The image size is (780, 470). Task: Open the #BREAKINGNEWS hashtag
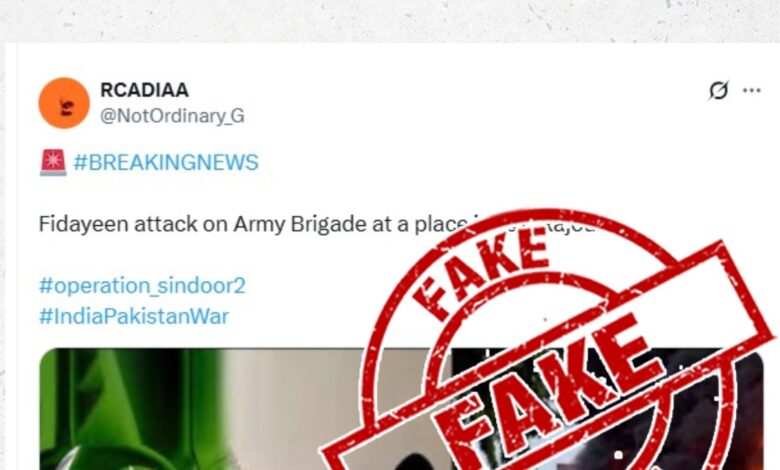[x=166, y=163]
